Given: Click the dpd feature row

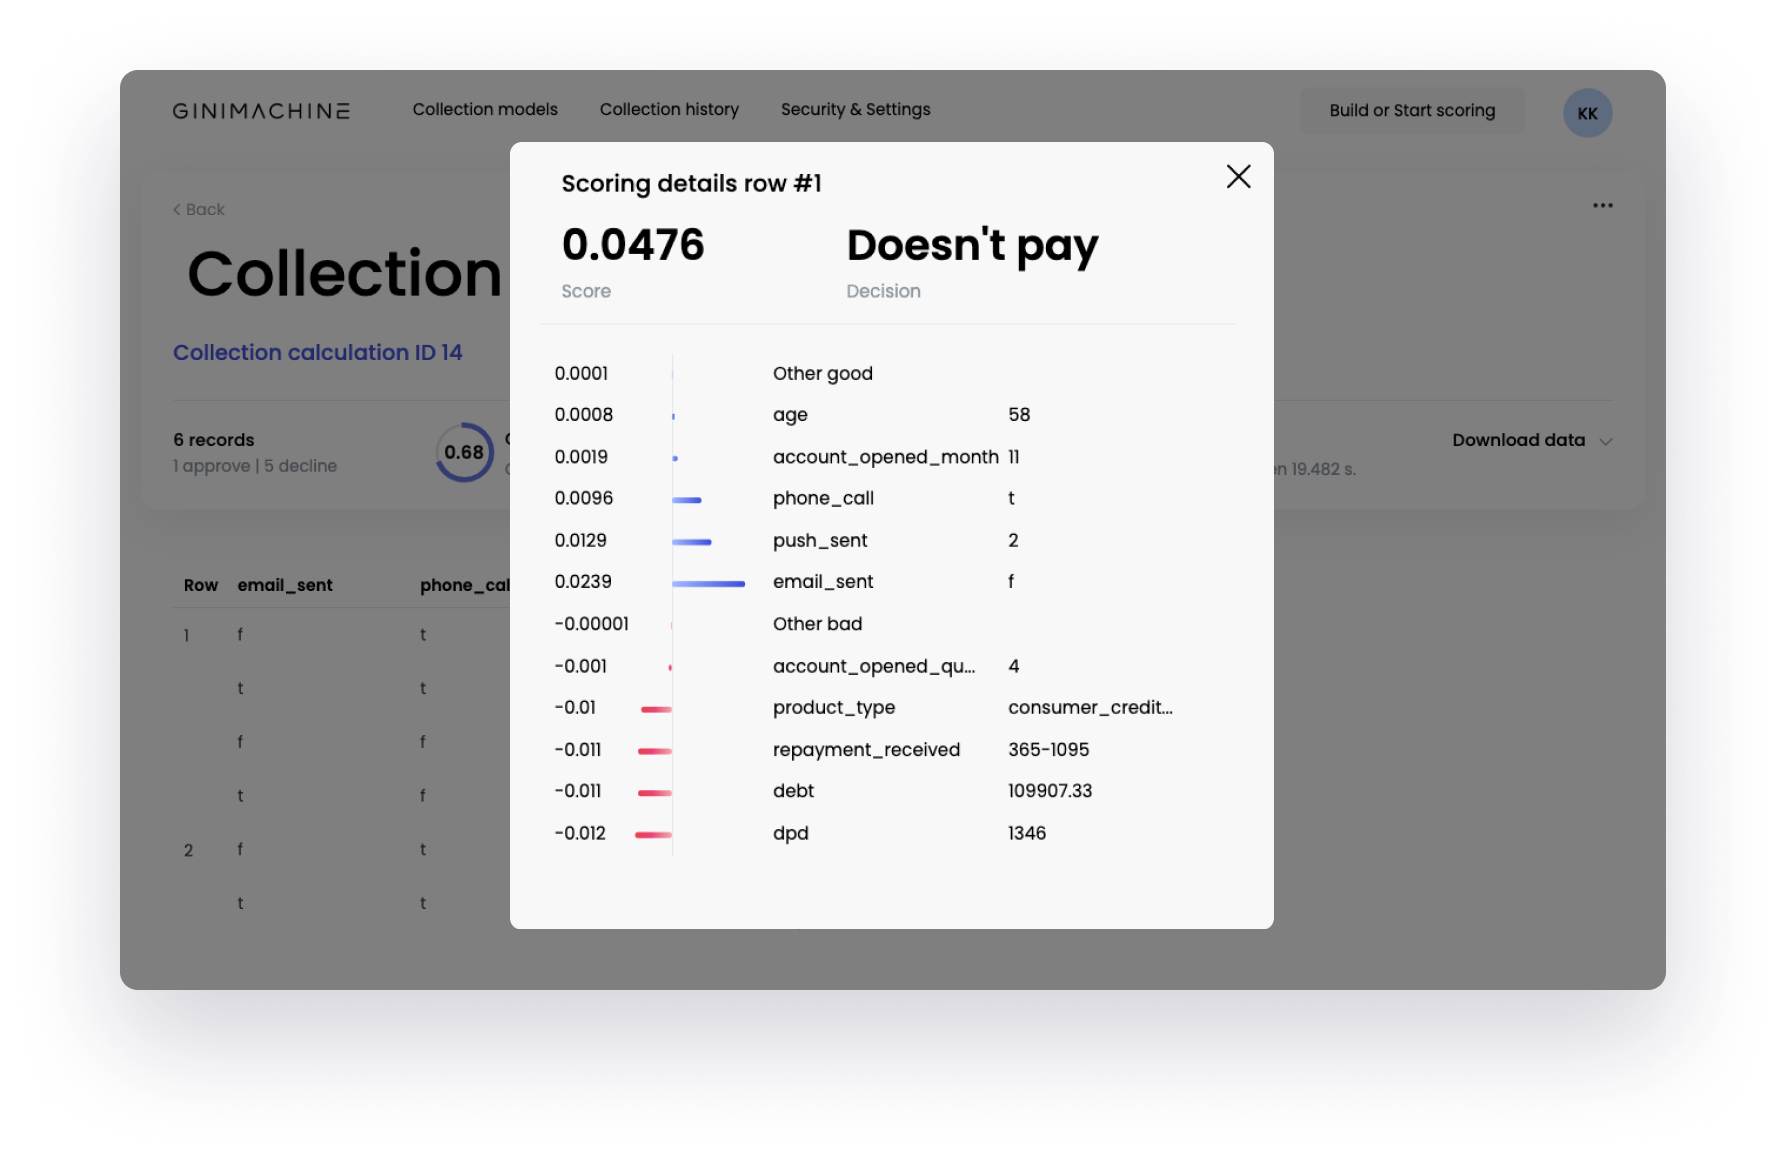Looking at the screenshot, I should pyautogui.click(x=791, y=833).
